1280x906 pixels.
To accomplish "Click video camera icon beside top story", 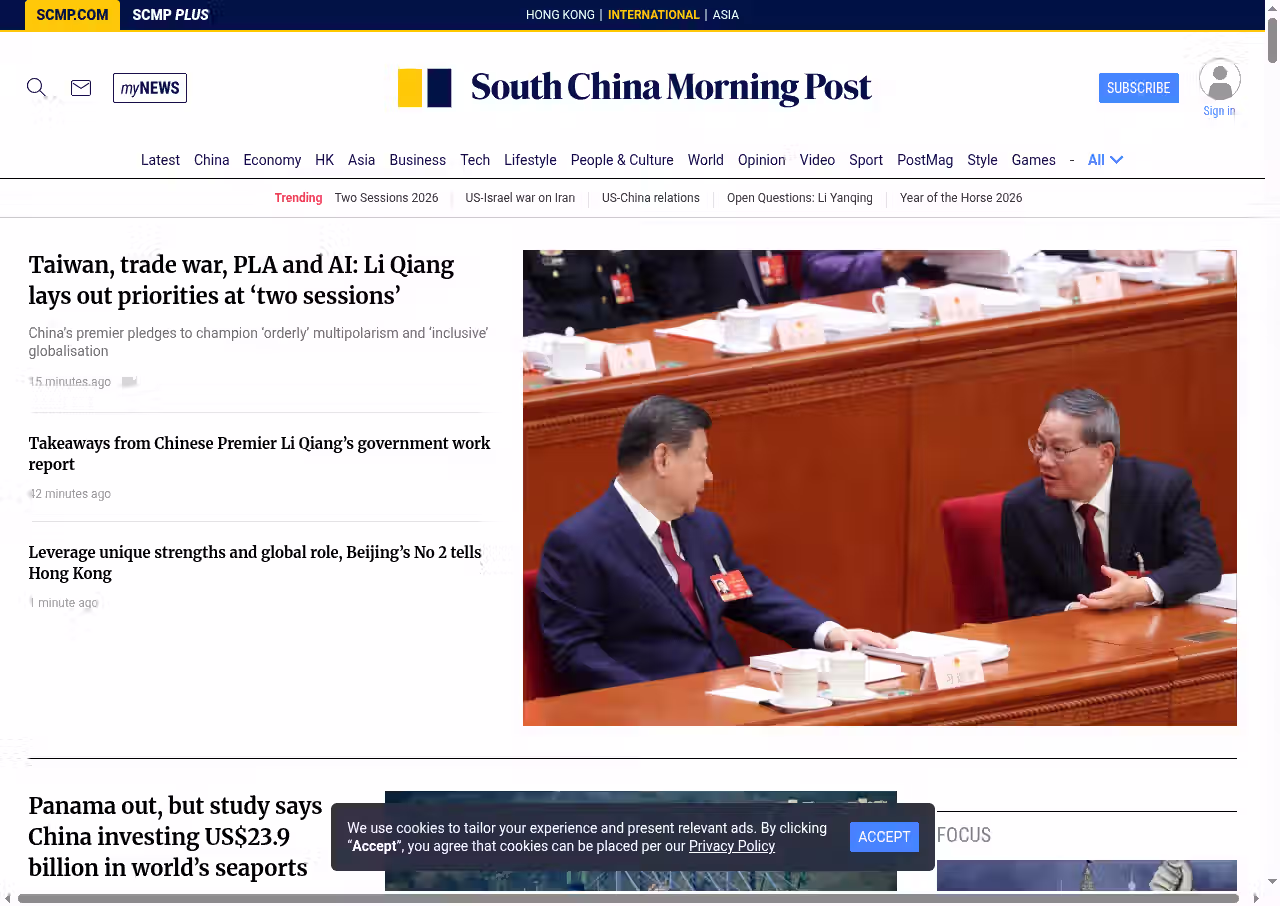I will 129,382.
